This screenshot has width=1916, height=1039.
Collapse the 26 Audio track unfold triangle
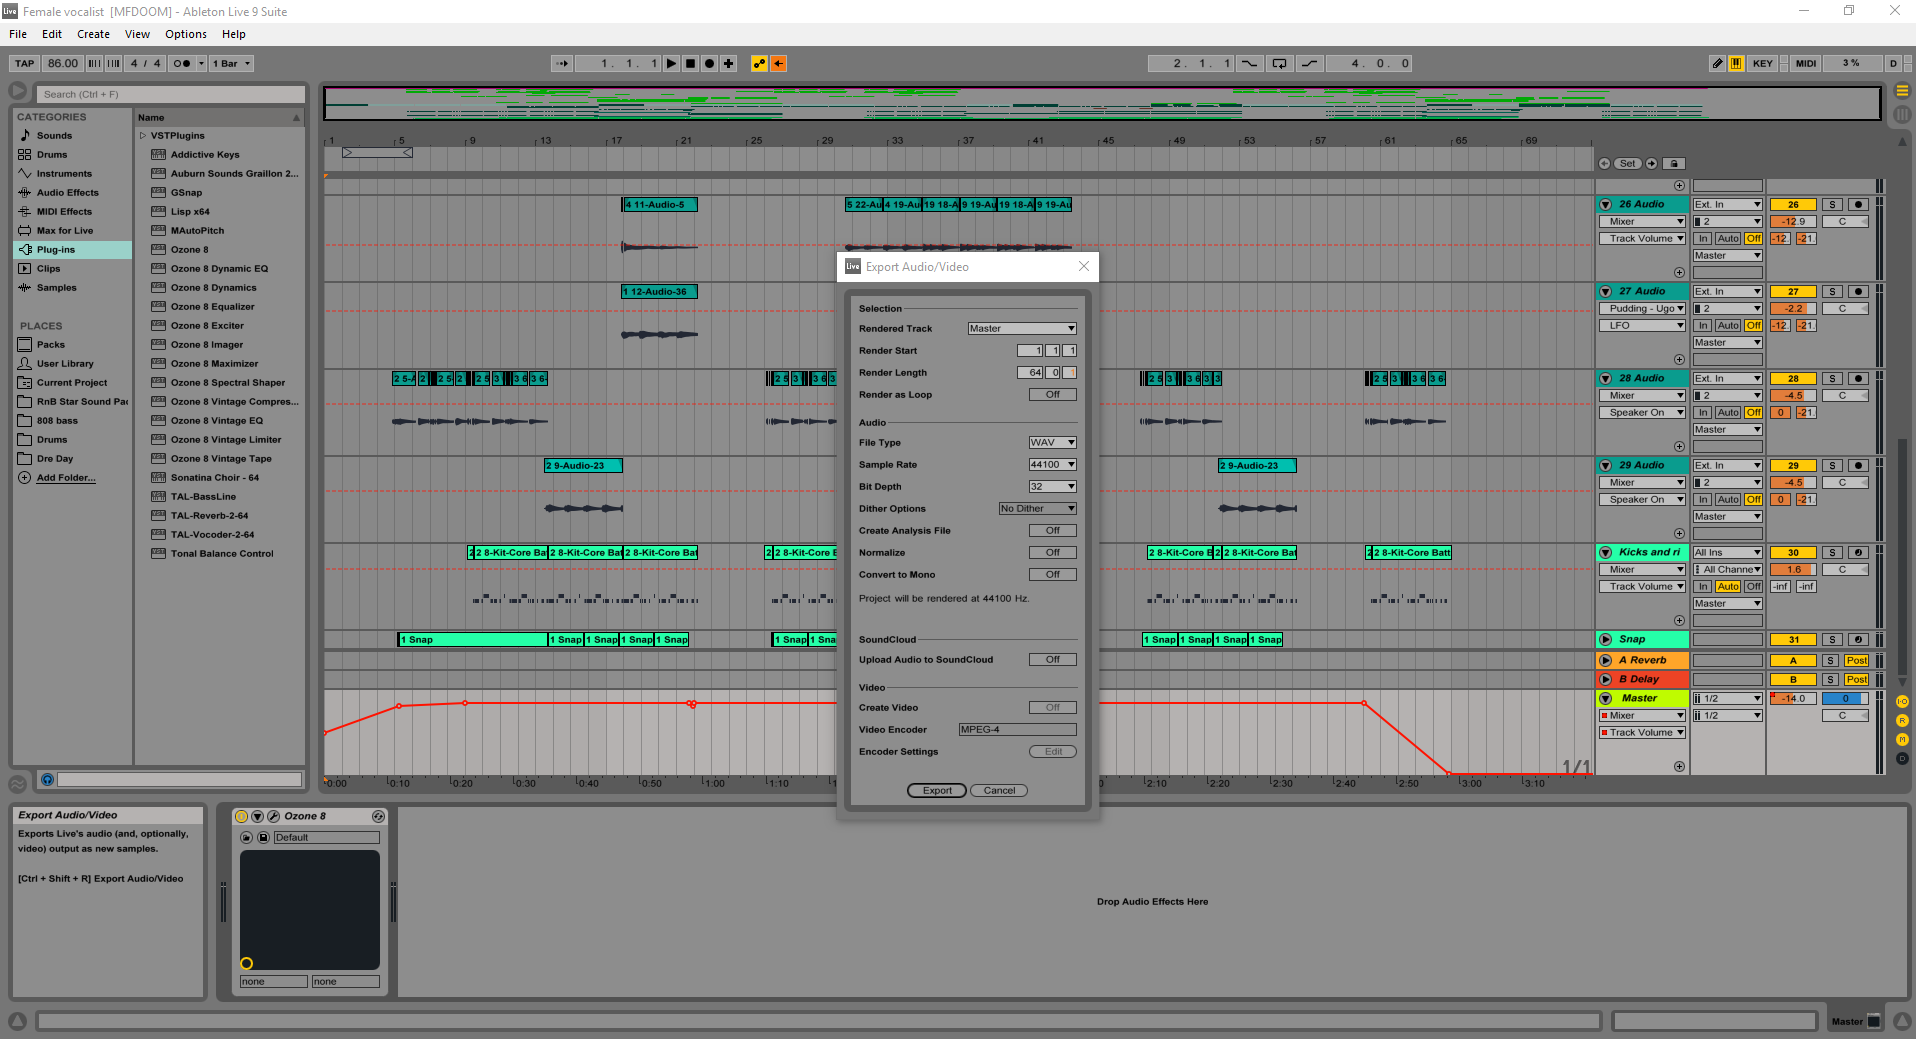tap(1605, 205)
